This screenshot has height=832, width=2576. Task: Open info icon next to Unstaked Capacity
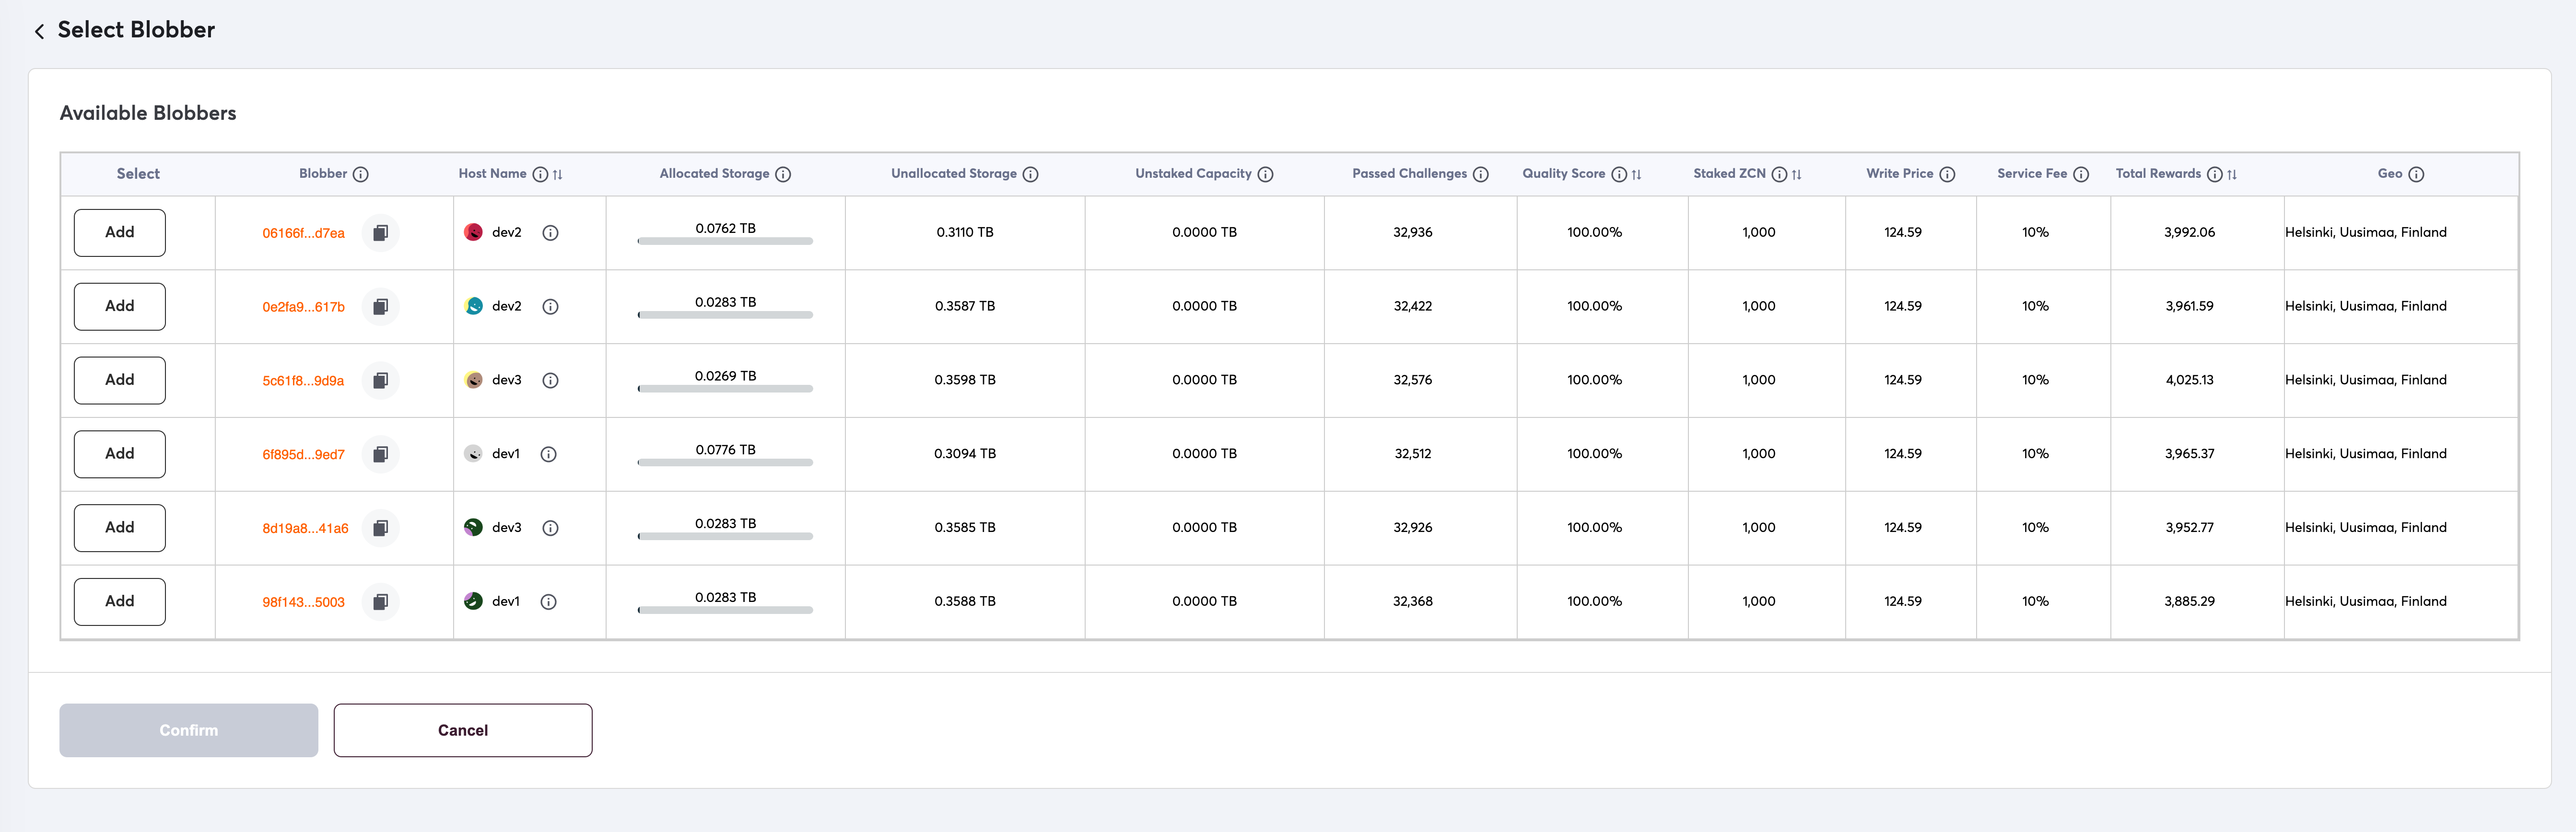tap(1265, 174)
